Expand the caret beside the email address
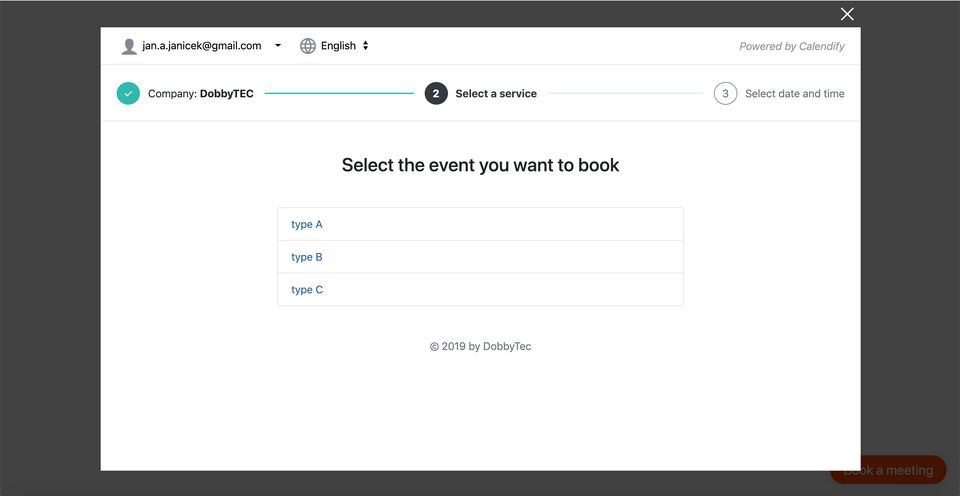The height and width of the screenshot is (496, 960). 278,46
